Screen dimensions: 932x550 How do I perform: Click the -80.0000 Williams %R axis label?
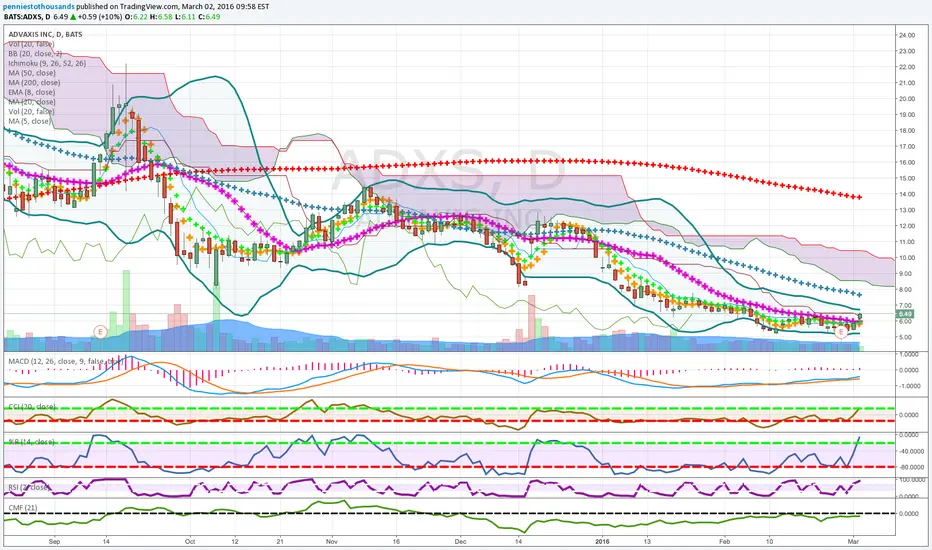tap(911, 467)
